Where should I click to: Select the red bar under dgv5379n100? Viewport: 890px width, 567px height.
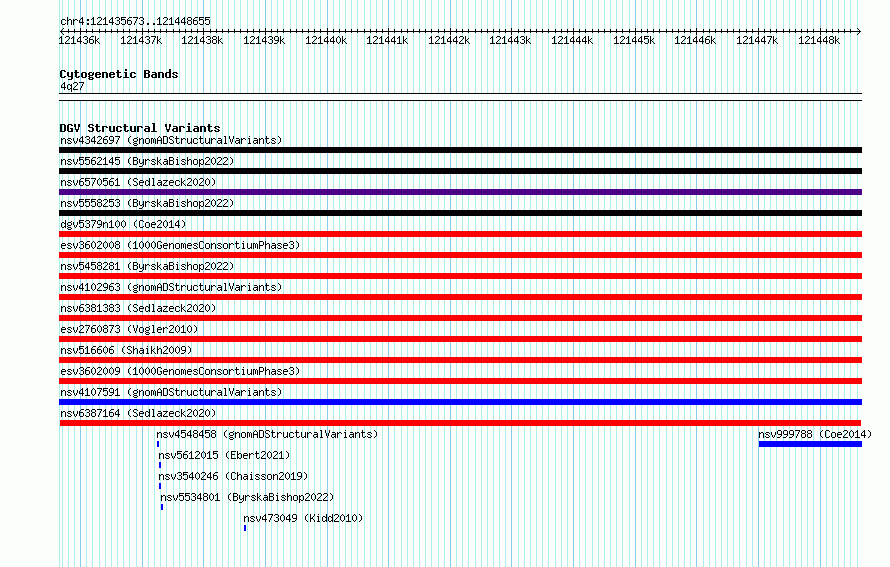(460, 234)
